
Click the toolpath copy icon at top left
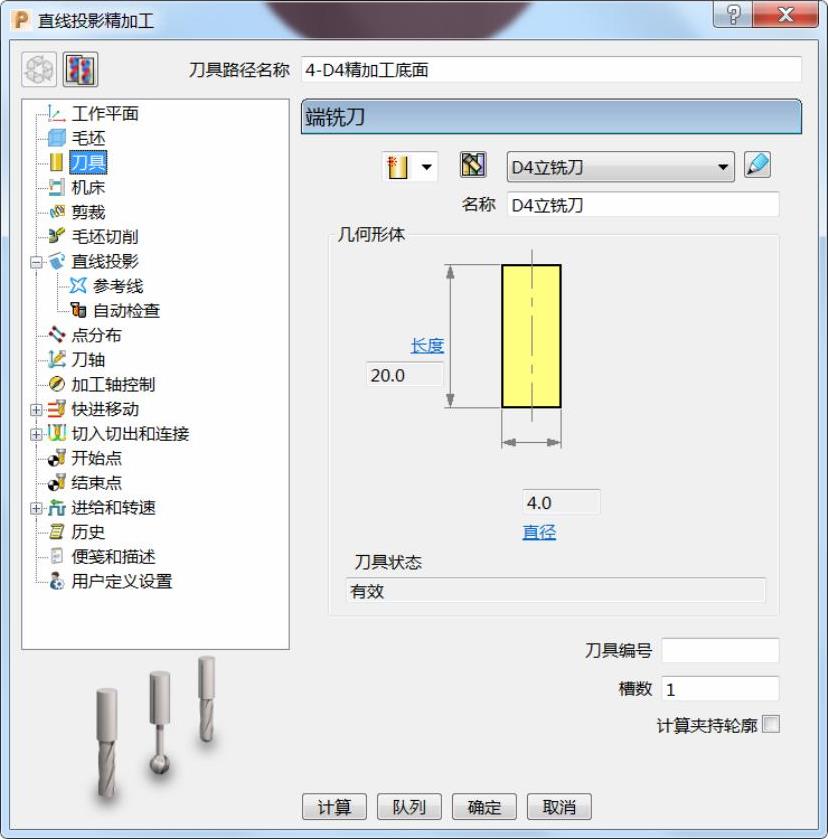80,70
